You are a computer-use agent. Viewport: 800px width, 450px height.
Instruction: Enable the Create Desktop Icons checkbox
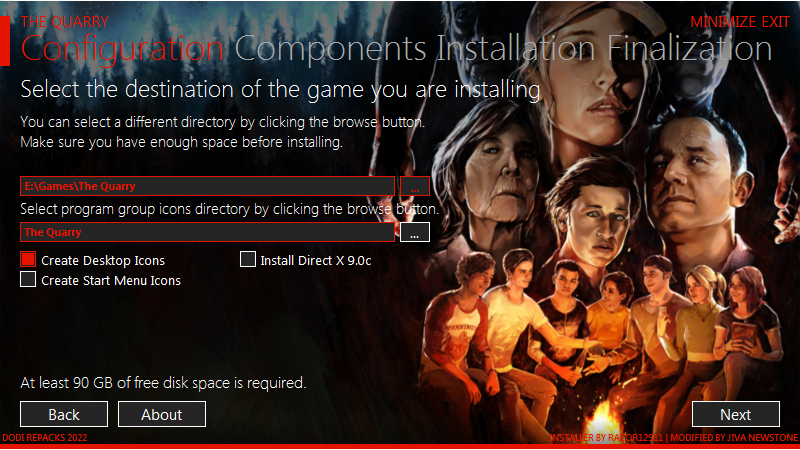coord(28,260)
